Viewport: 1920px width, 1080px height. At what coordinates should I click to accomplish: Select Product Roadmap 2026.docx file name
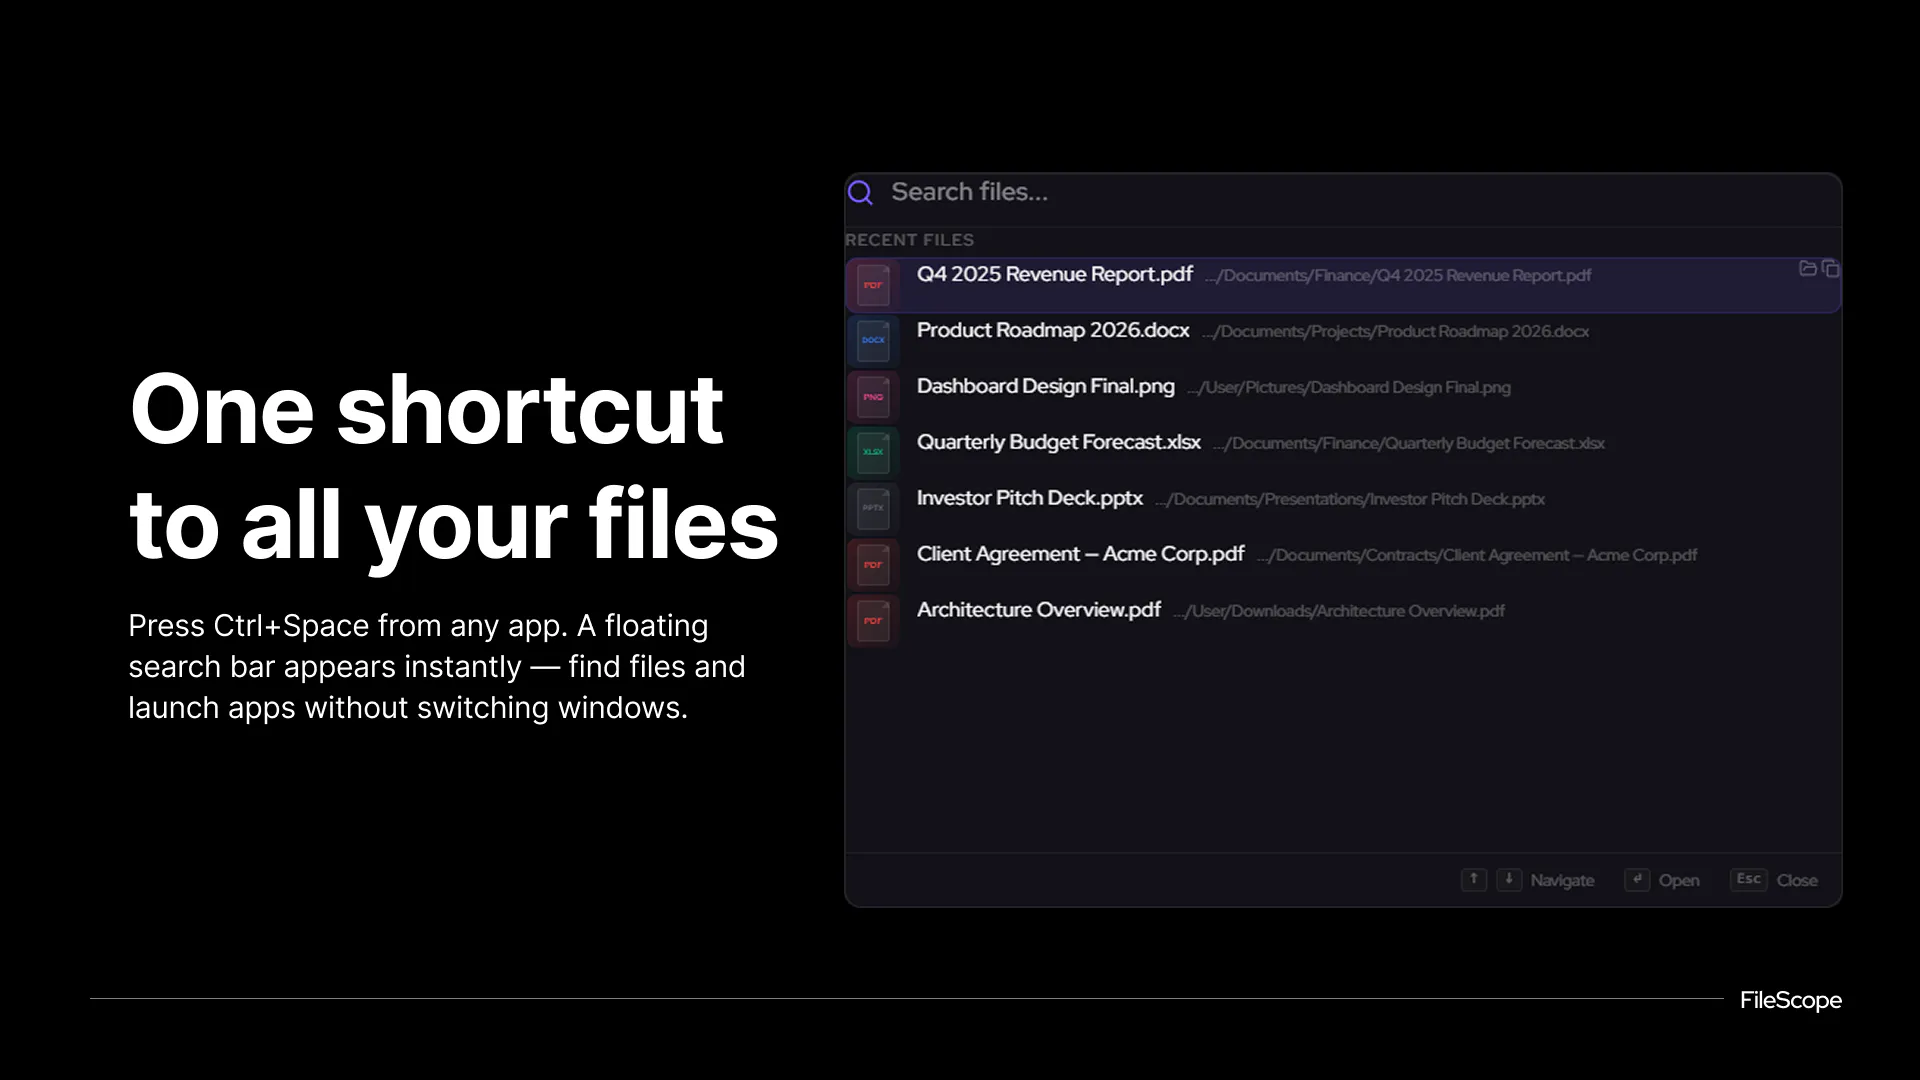pos(1053,330)
